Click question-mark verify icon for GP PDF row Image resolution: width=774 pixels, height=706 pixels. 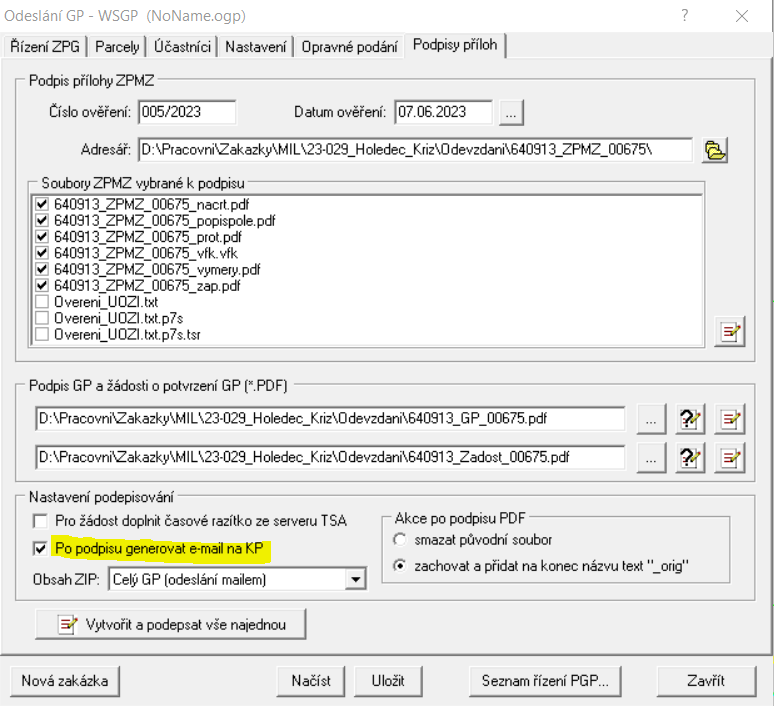[689, 420]
